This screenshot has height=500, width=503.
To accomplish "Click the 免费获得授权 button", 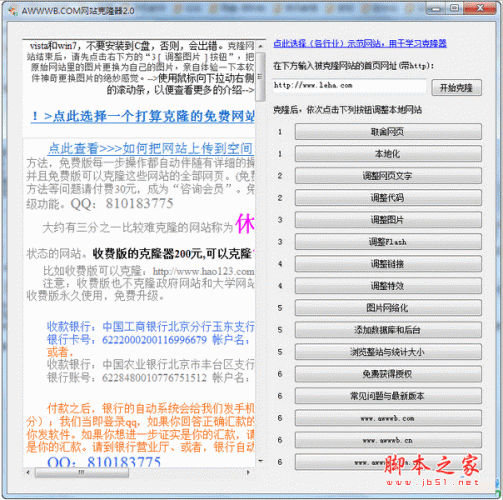I will point(388,374).
